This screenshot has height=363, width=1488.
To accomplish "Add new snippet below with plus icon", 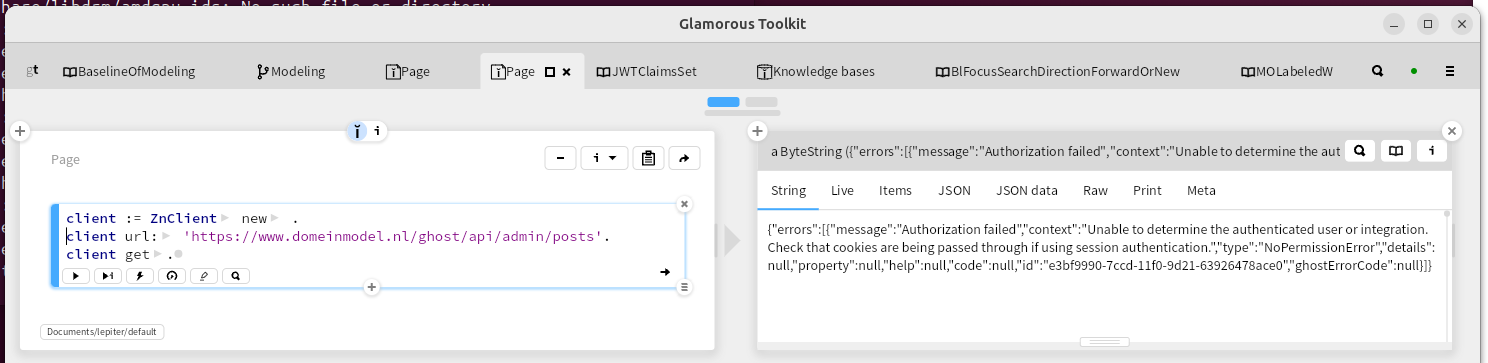I will pos(371,287).
